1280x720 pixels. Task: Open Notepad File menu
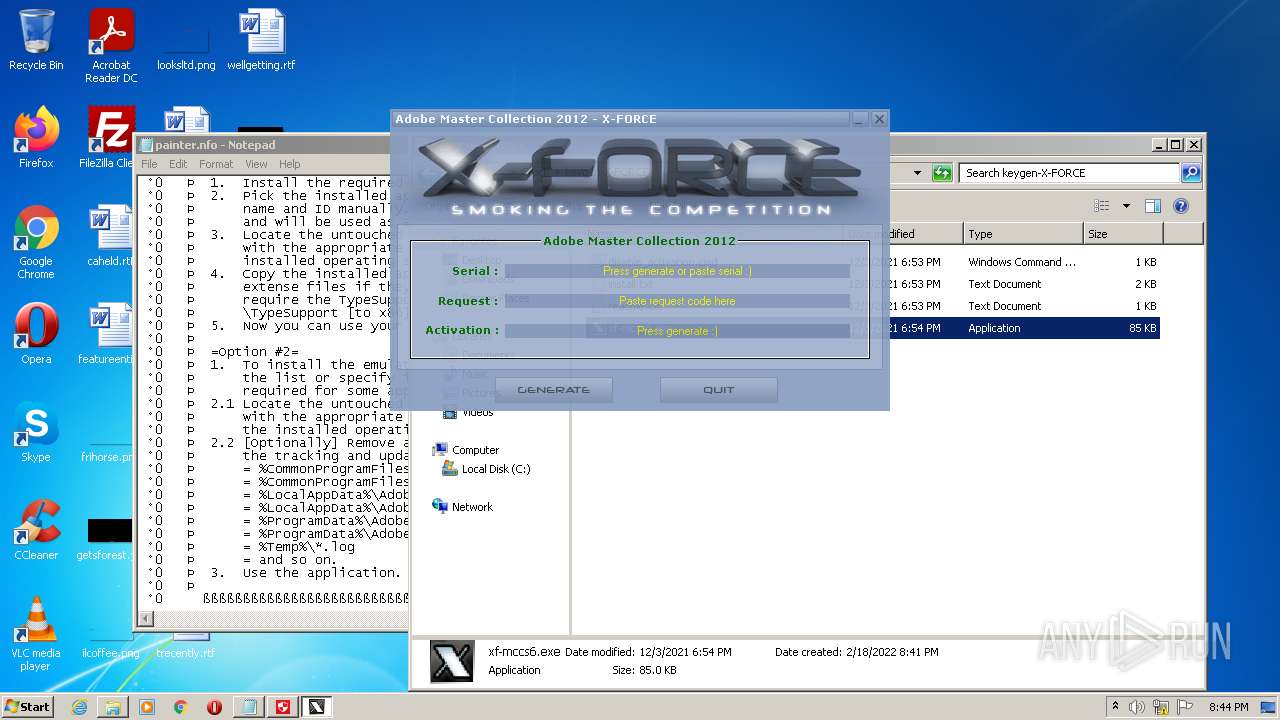pyautogui.click(x=149, y=164)
